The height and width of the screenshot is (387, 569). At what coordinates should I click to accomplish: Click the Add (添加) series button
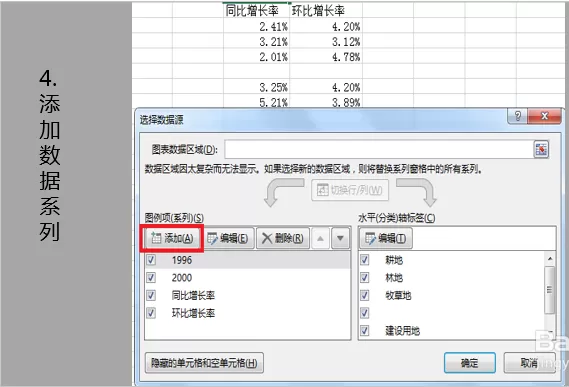coord(172,239)
